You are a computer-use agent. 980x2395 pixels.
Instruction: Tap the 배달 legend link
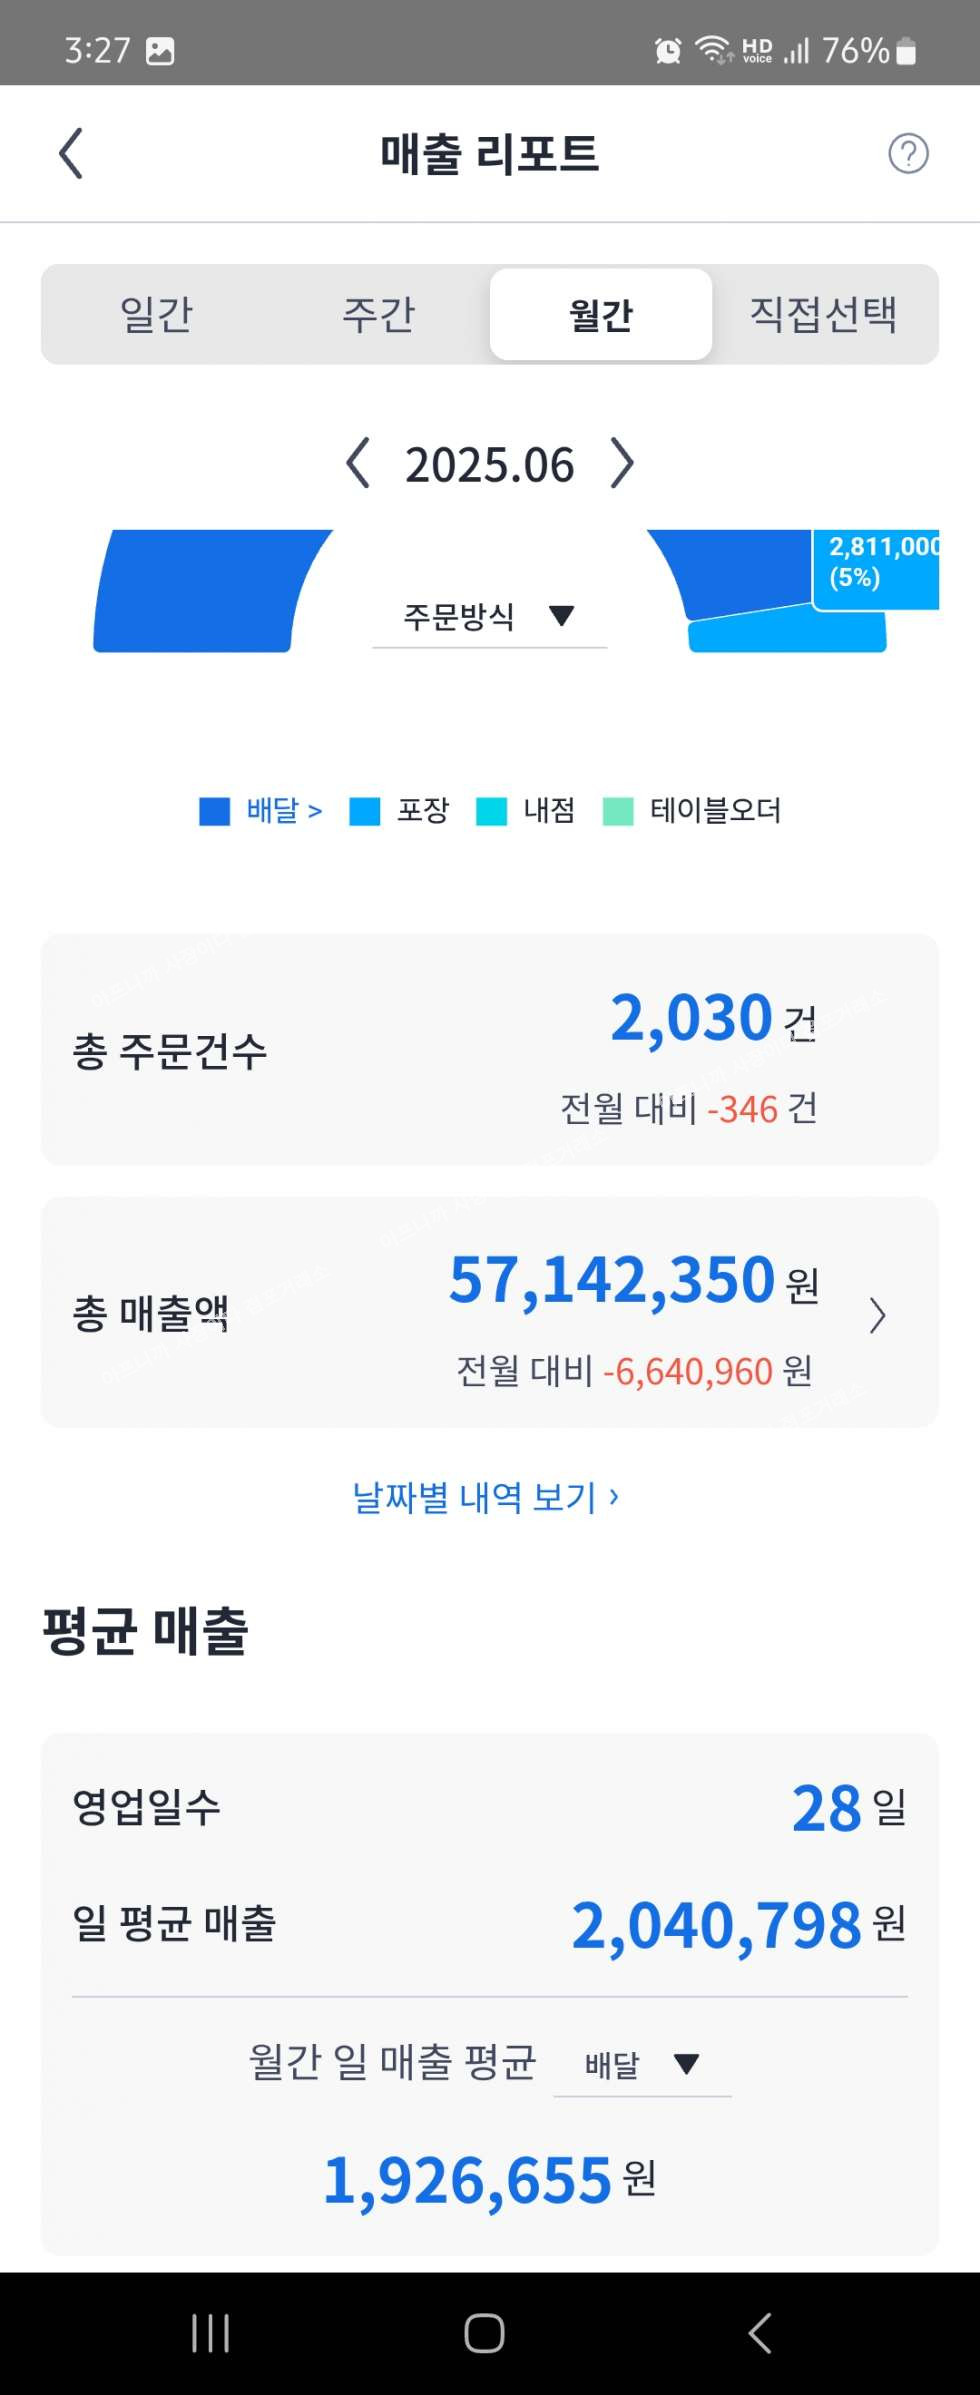[x=283, y=810]
